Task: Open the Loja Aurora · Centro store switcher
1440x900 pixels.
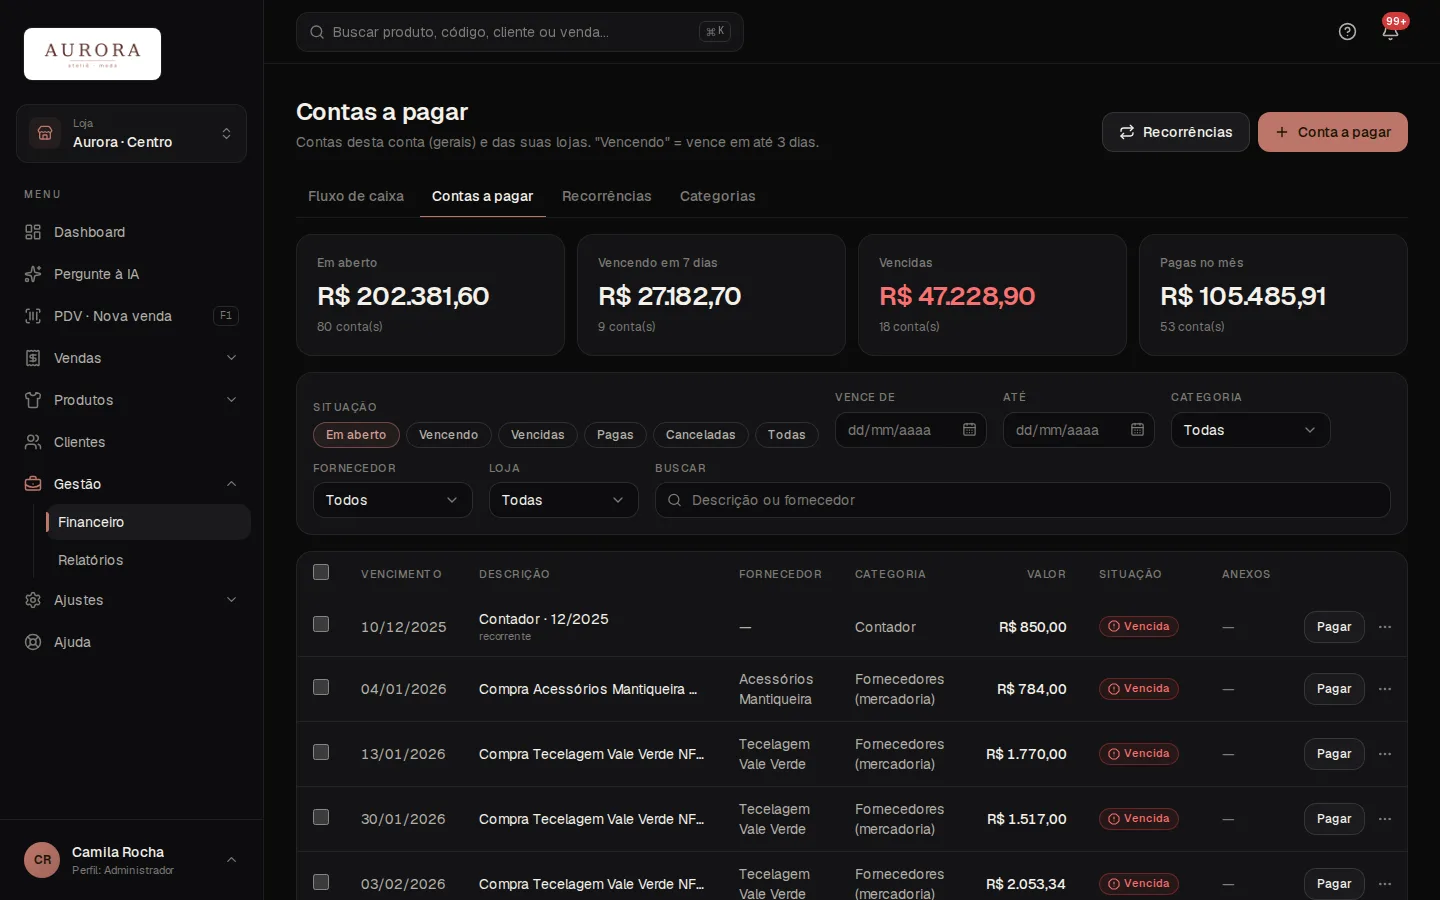Action: click(x=131, y=133)
